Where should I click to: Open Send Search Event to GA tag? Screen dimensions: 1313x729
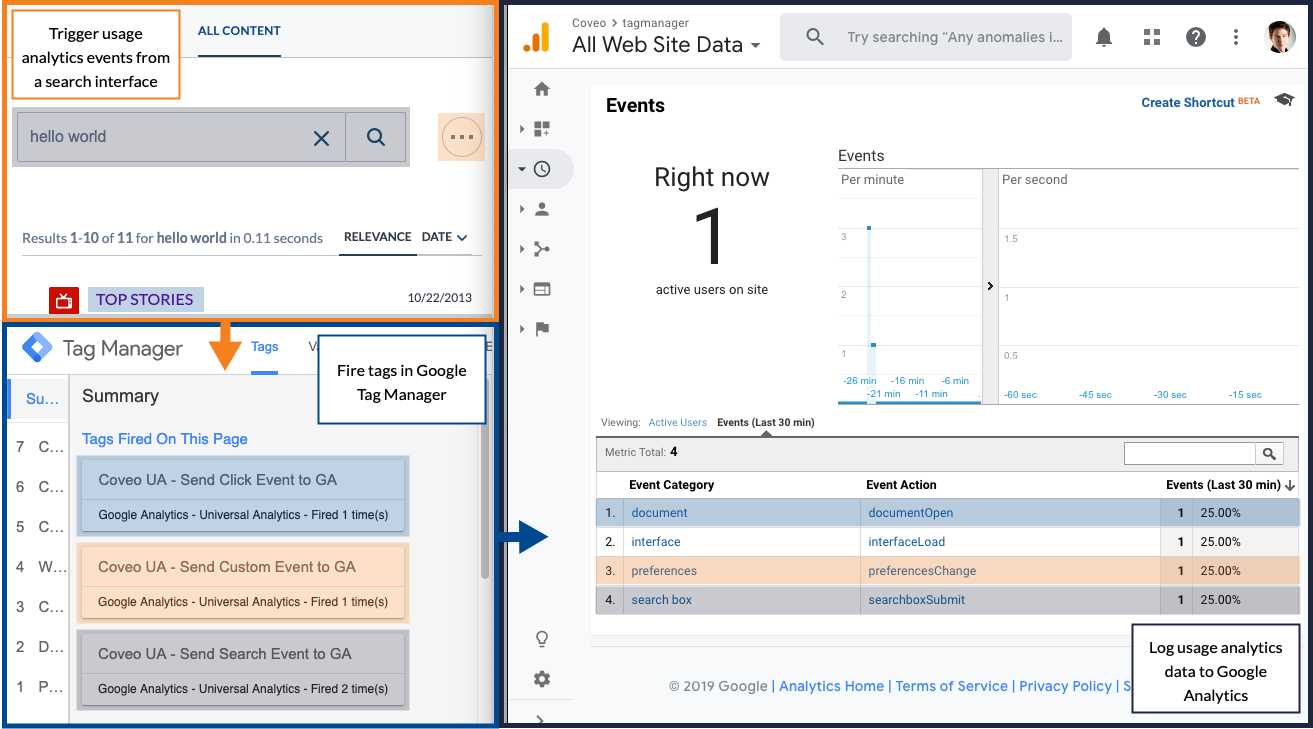(243, 670)
